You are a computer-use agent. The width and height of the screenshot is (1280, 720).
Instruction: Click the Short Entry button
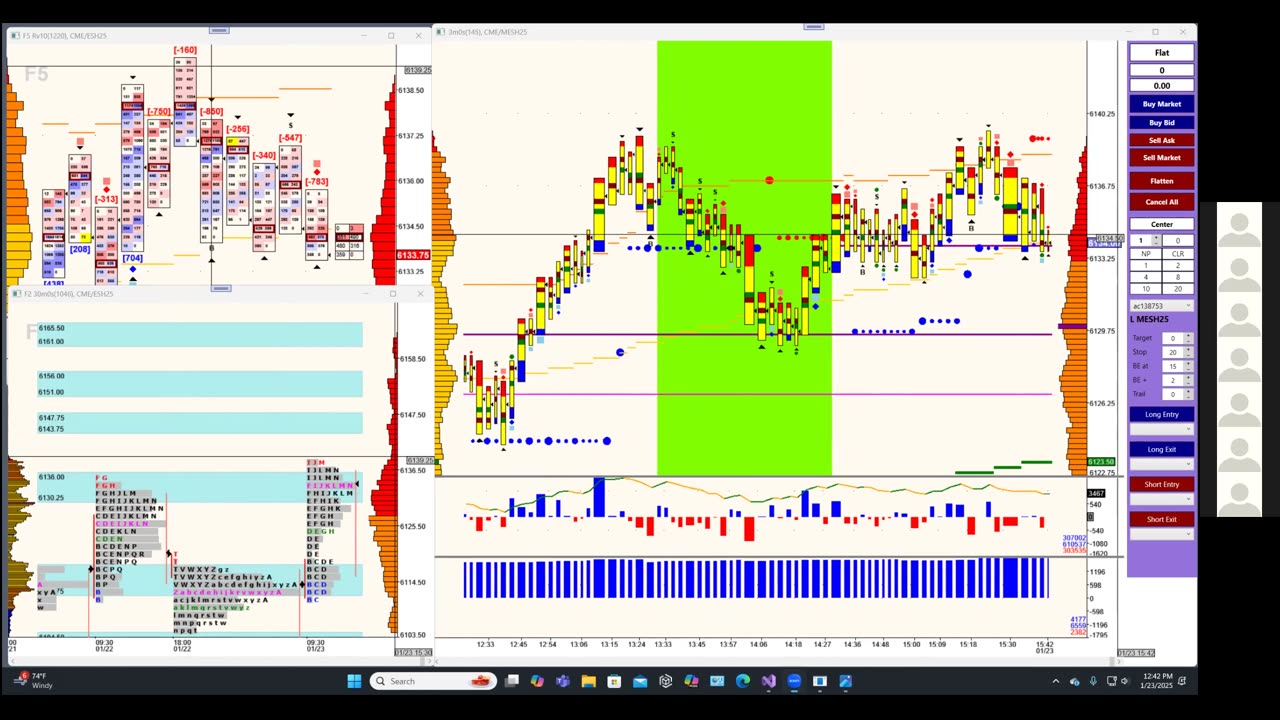click(x=1161, y=484)
